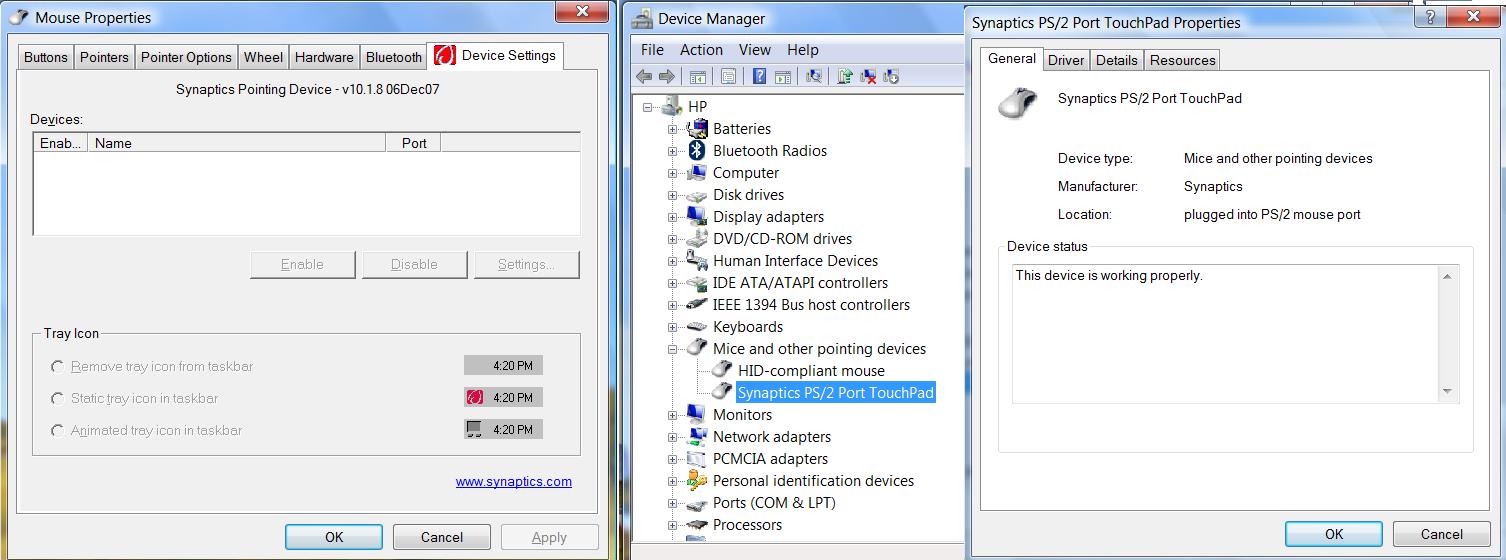Click the Device status scrollbar down arrow

point(1447,392)
